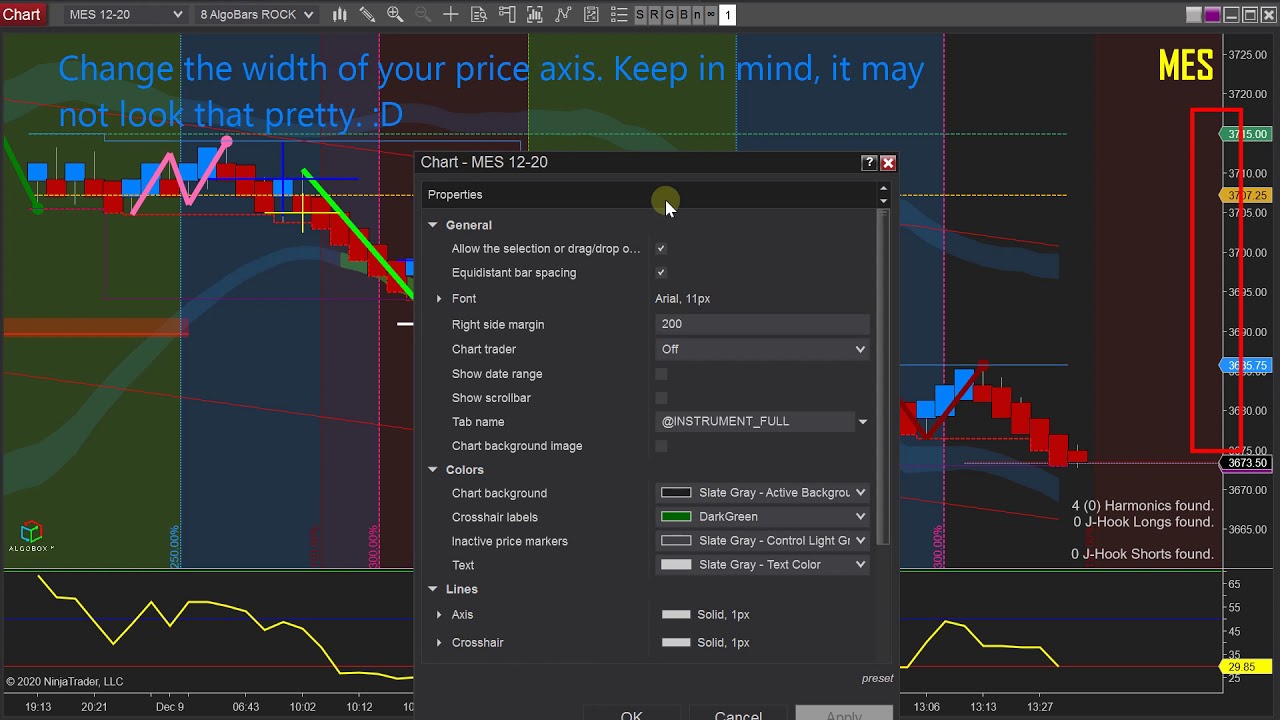Screen dimensions: 1280x720
Task: Click the 29.85 indicator value marker
Action: tap(1246, 667)
